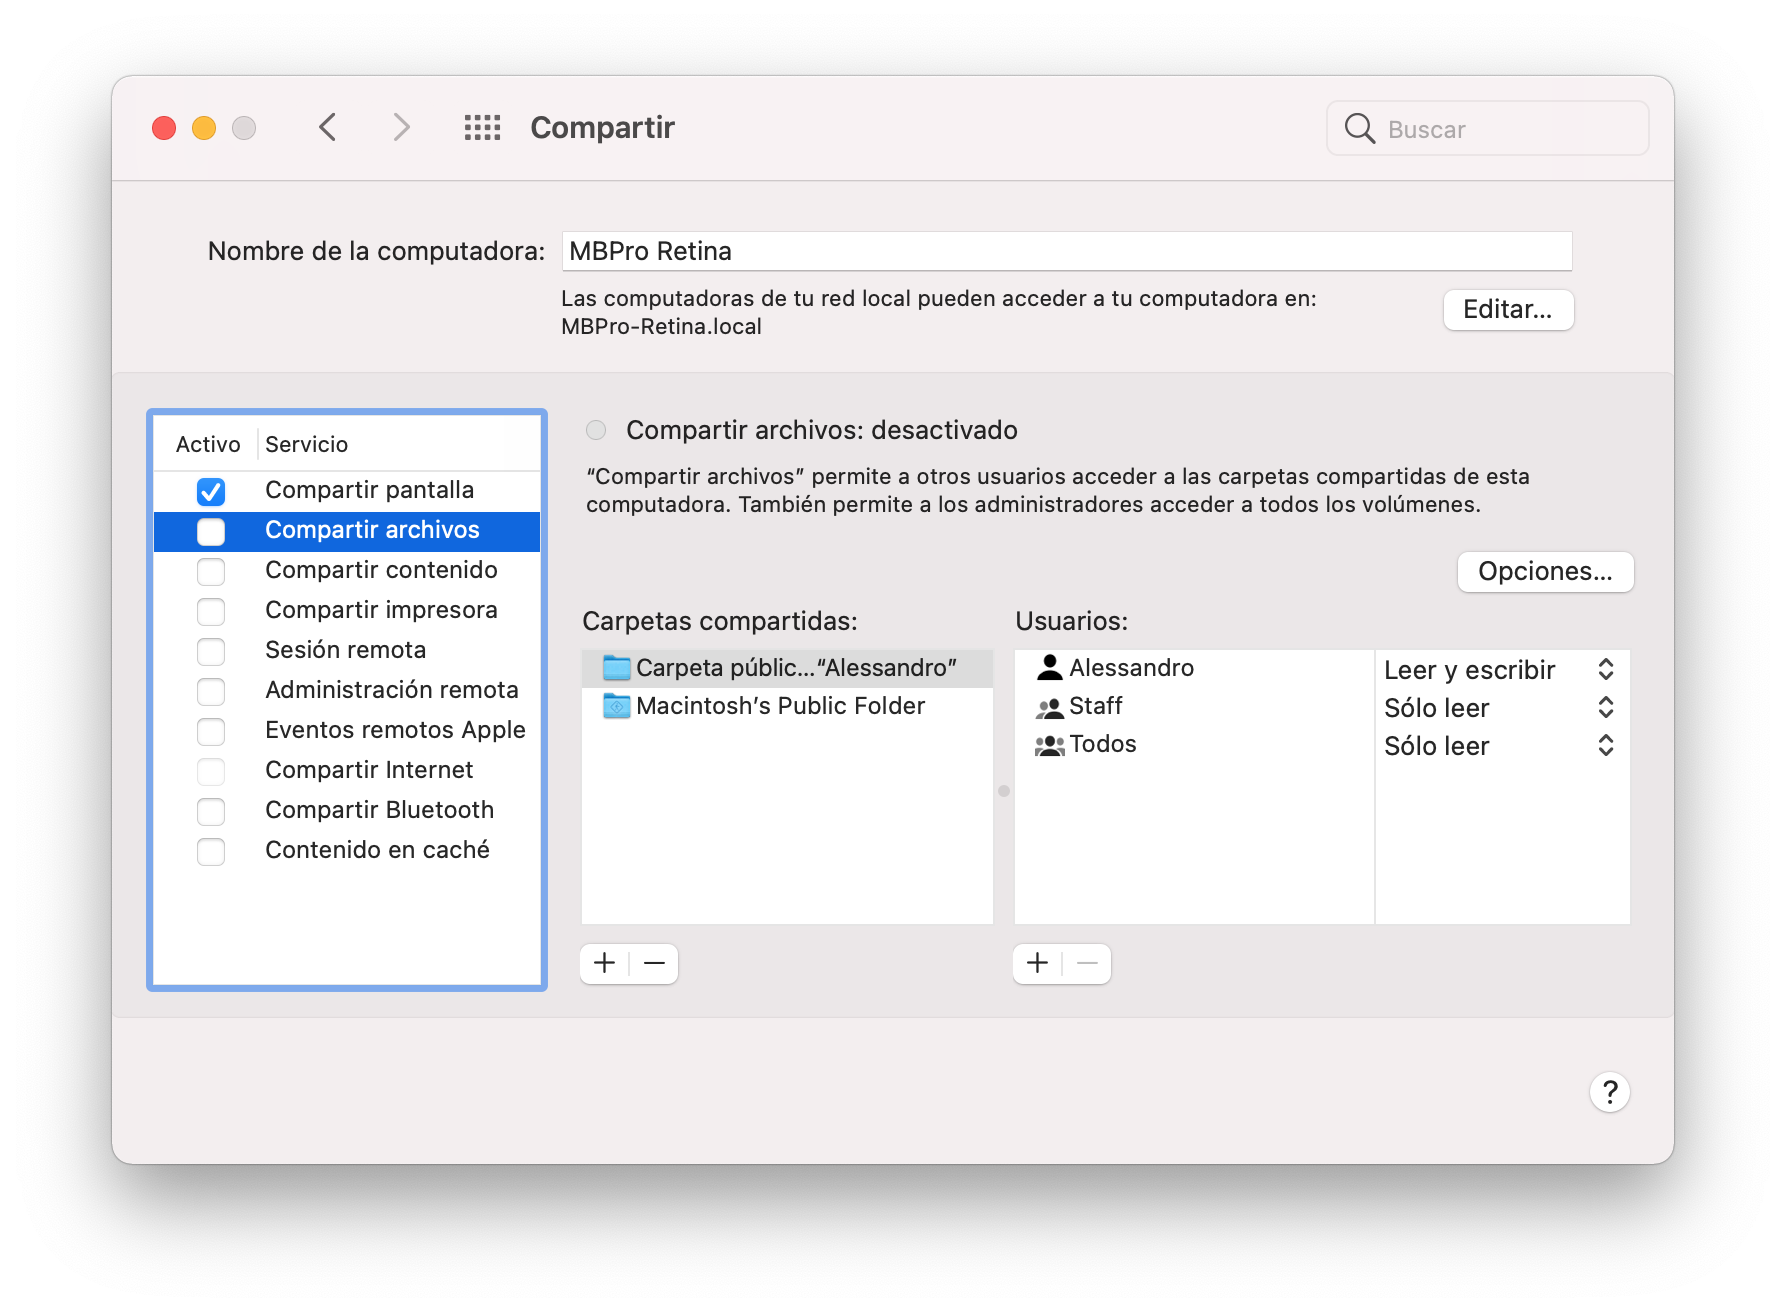The width and height of the screenshot is (1786, 1312).
Task: Click the Editar... button
Action: tap(1507, 310)
